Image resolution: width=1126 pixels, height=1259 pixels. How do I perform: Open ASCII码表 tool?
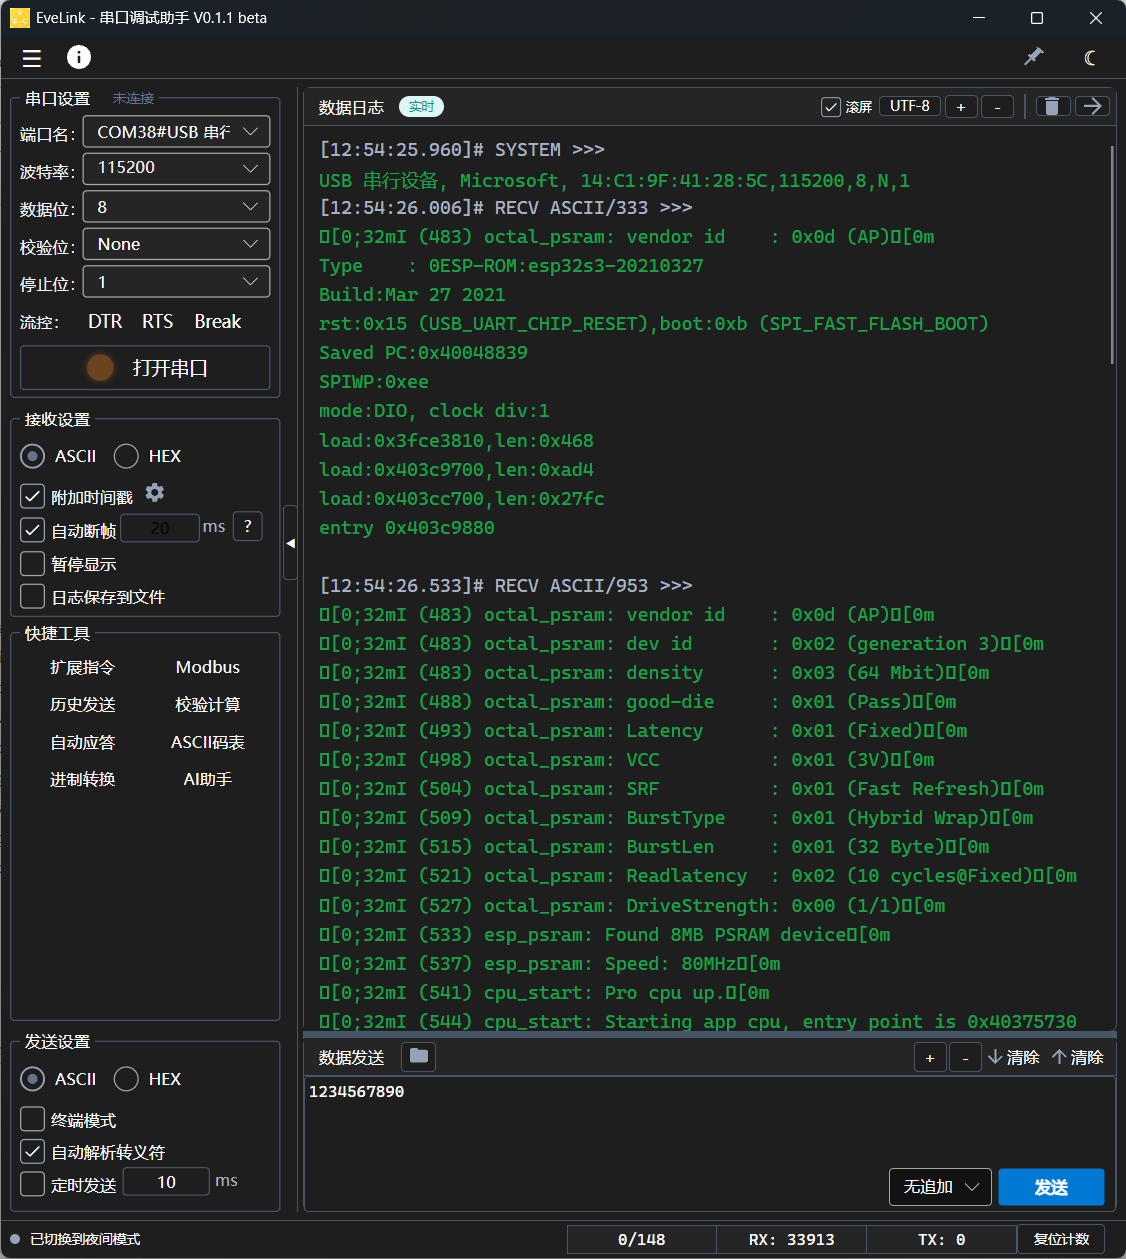click(x=208, y=742)
